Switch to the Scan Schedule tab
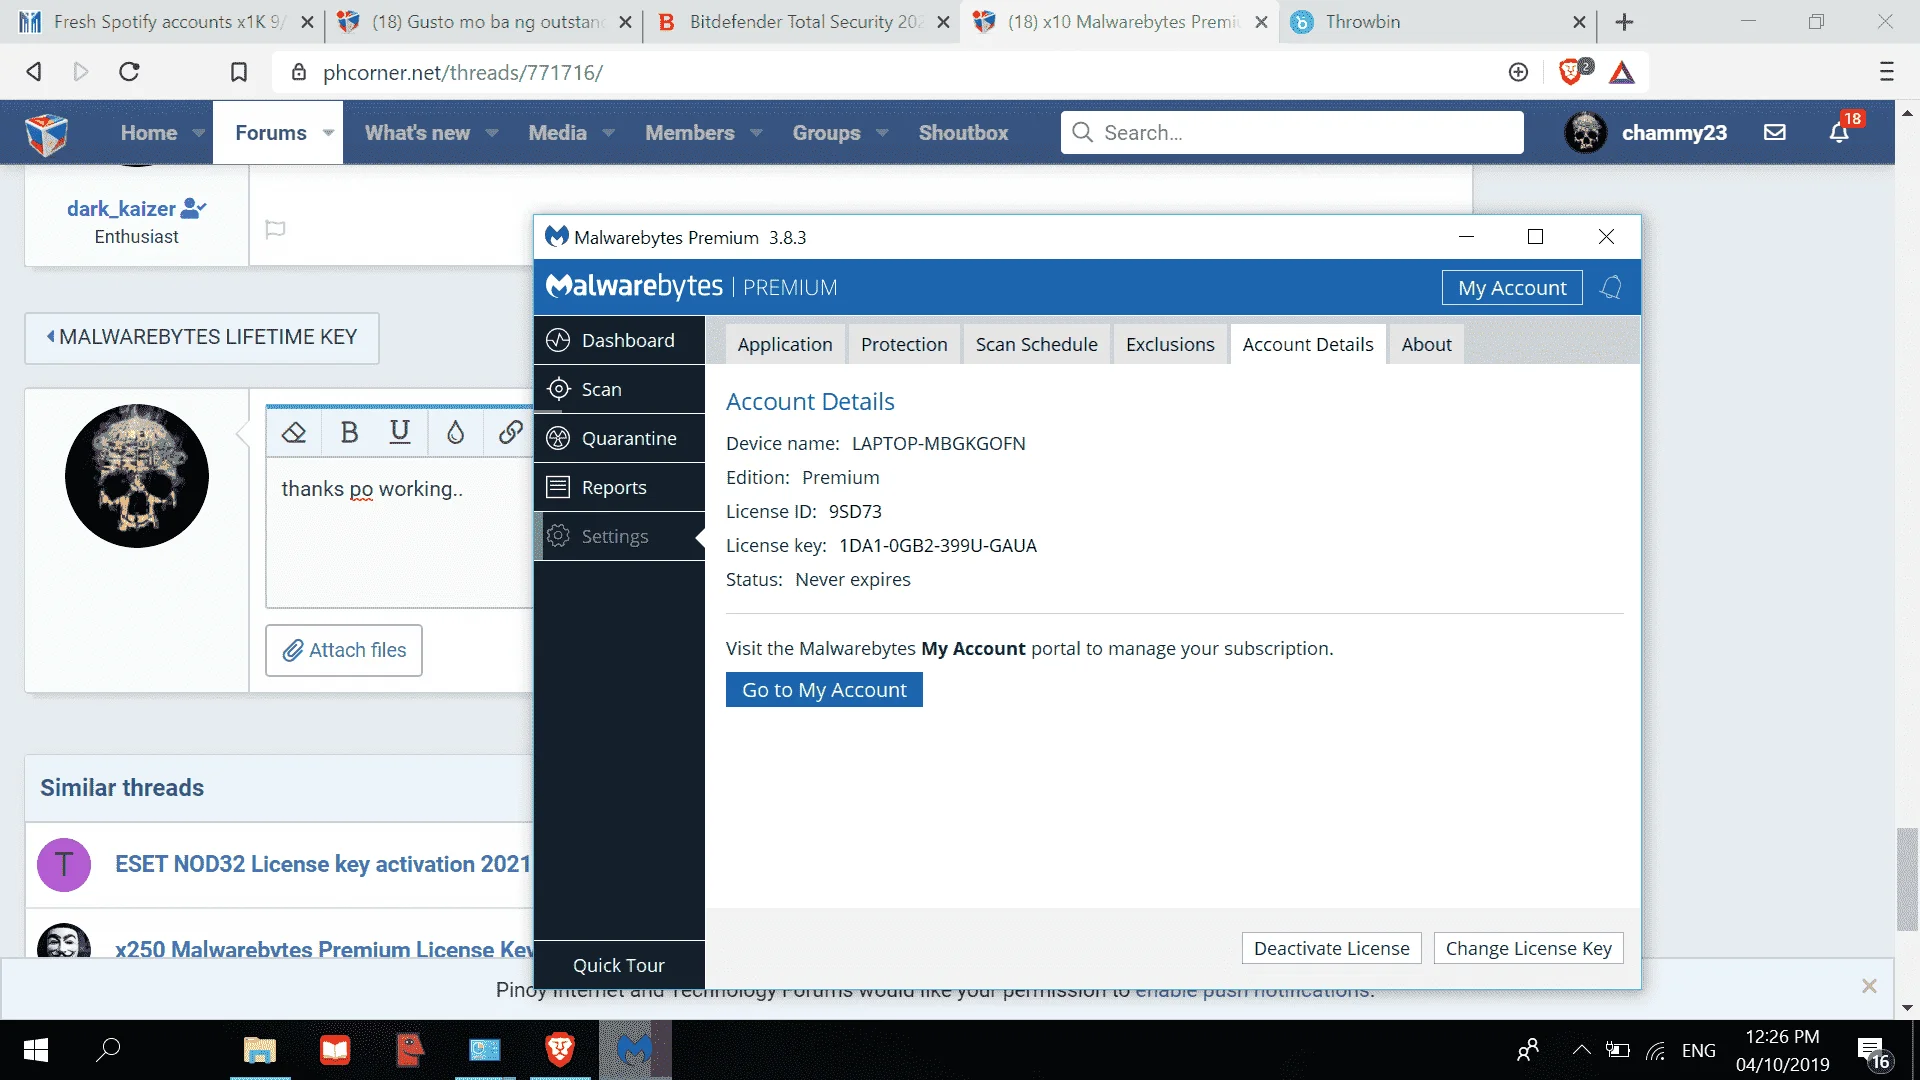 coord(1036,344)
